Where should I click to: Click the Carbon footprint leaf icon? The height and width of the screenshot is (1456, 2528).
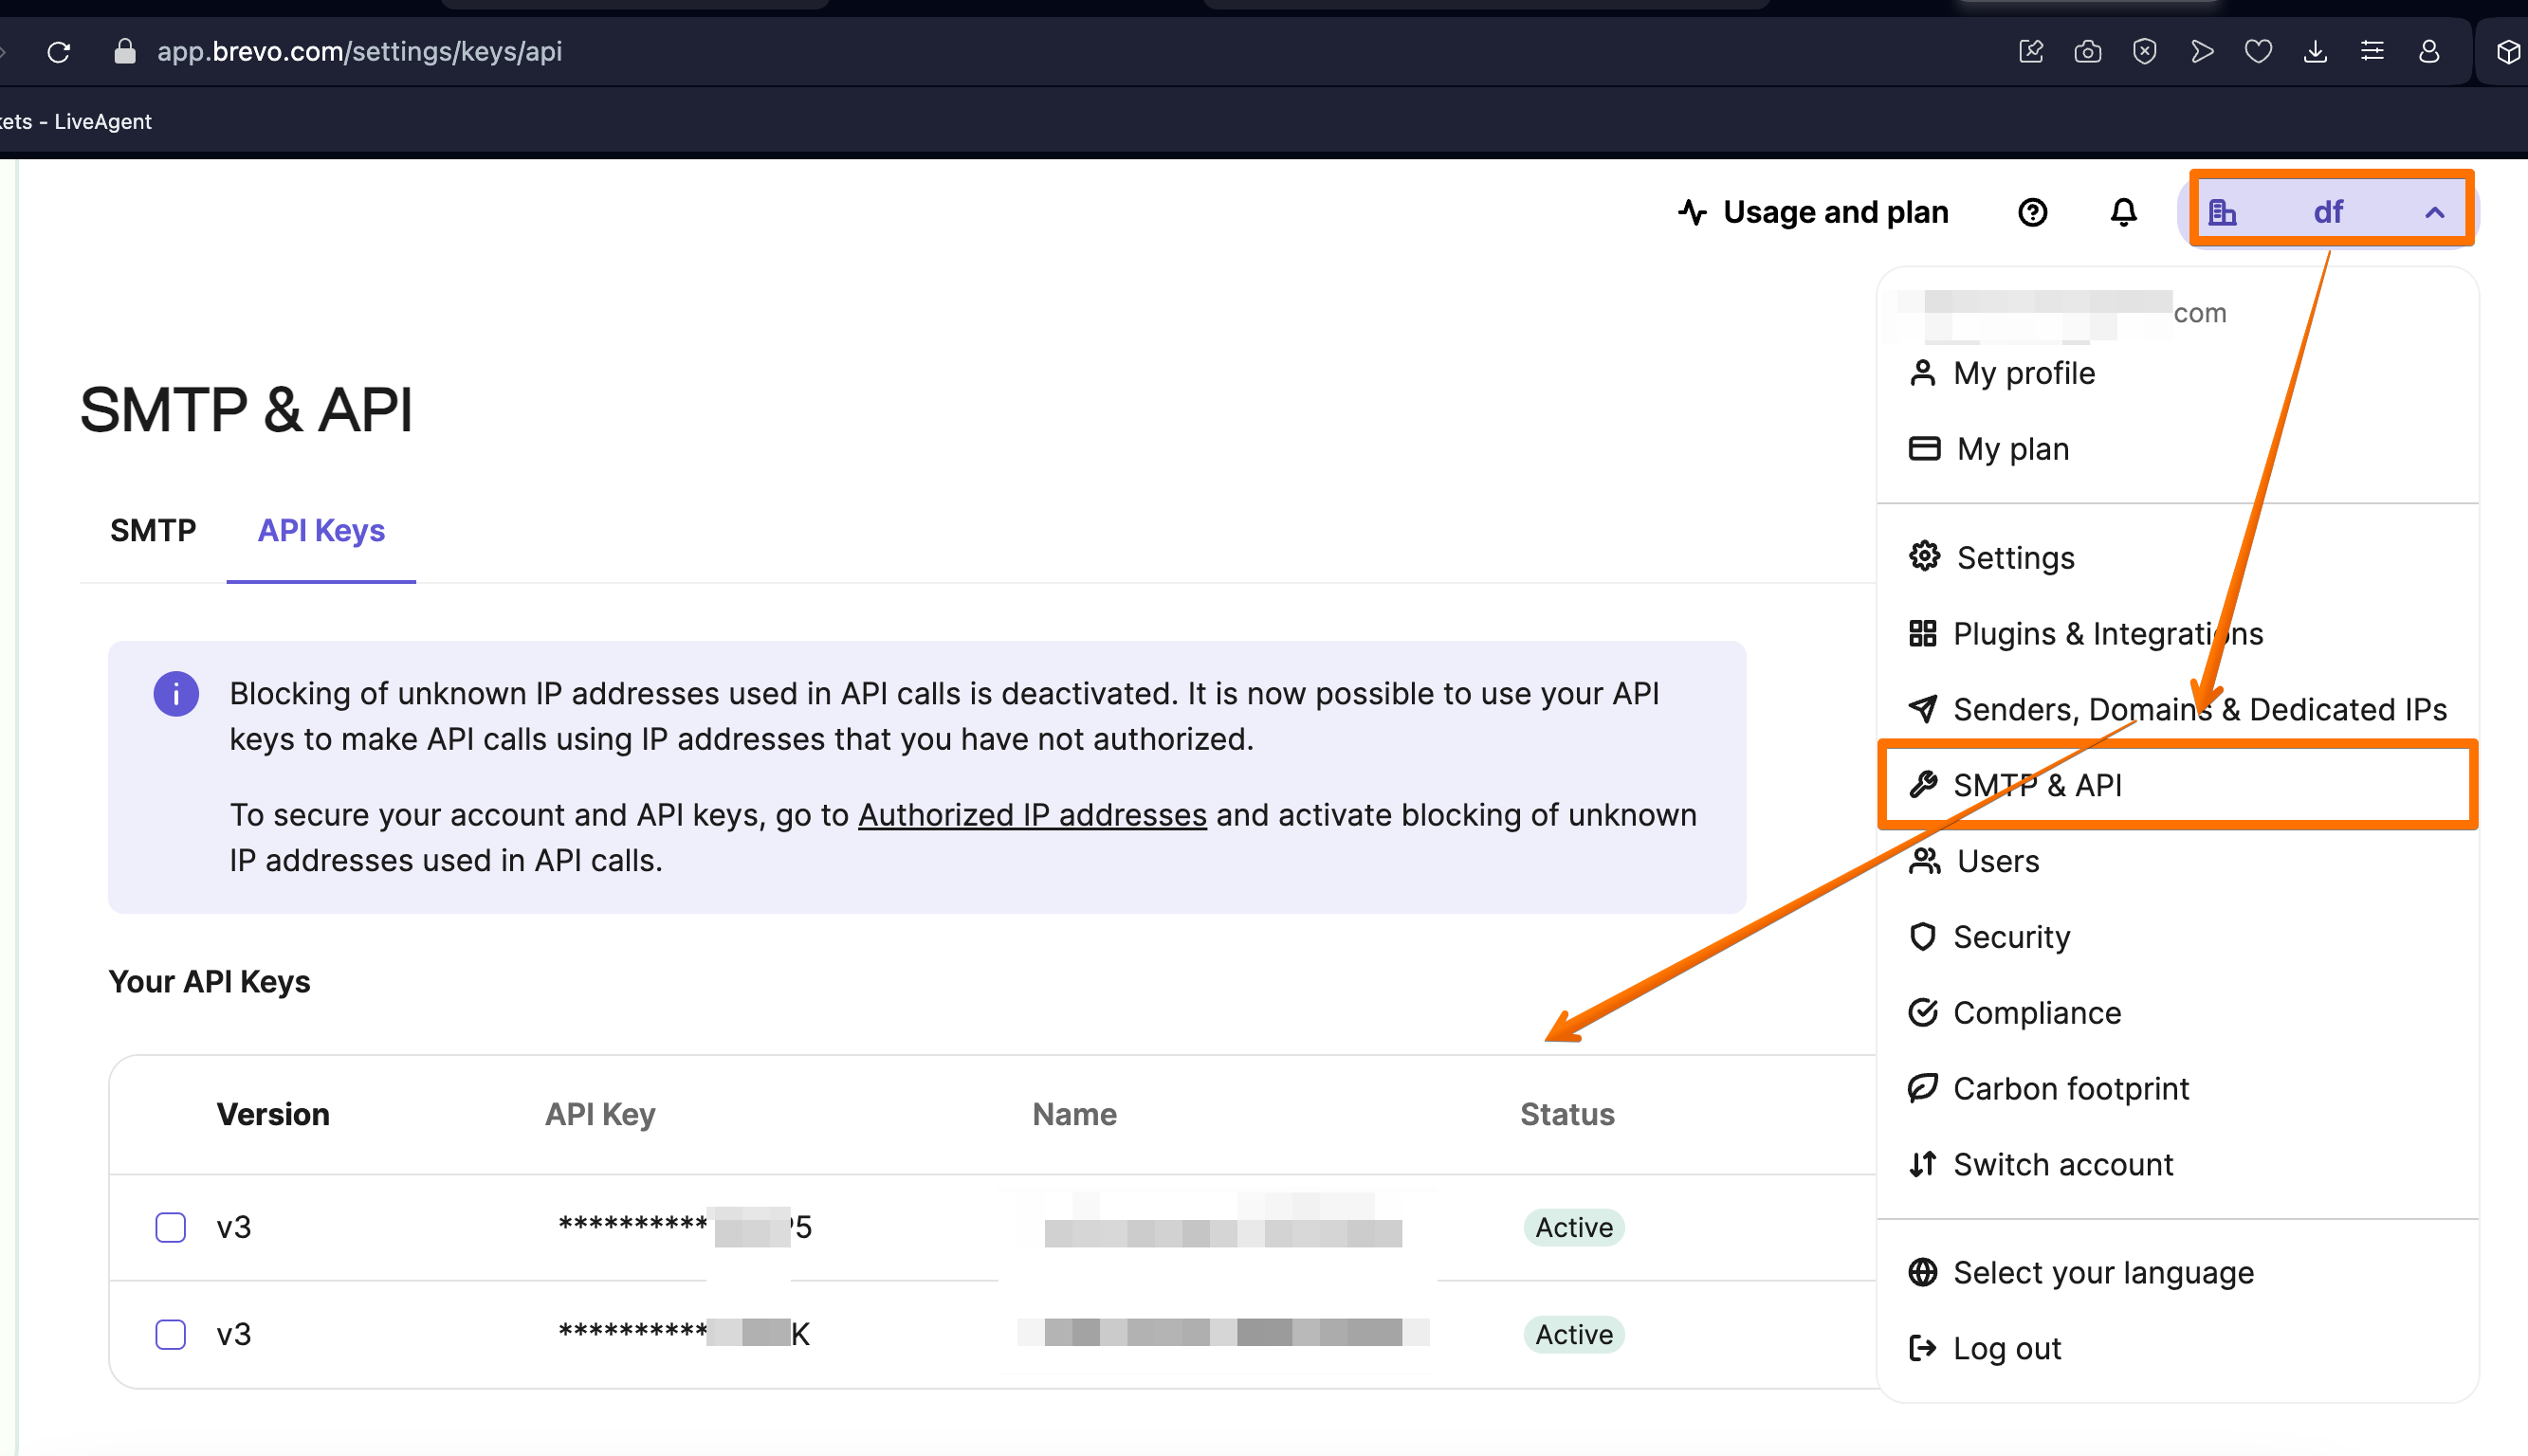1924,1088
